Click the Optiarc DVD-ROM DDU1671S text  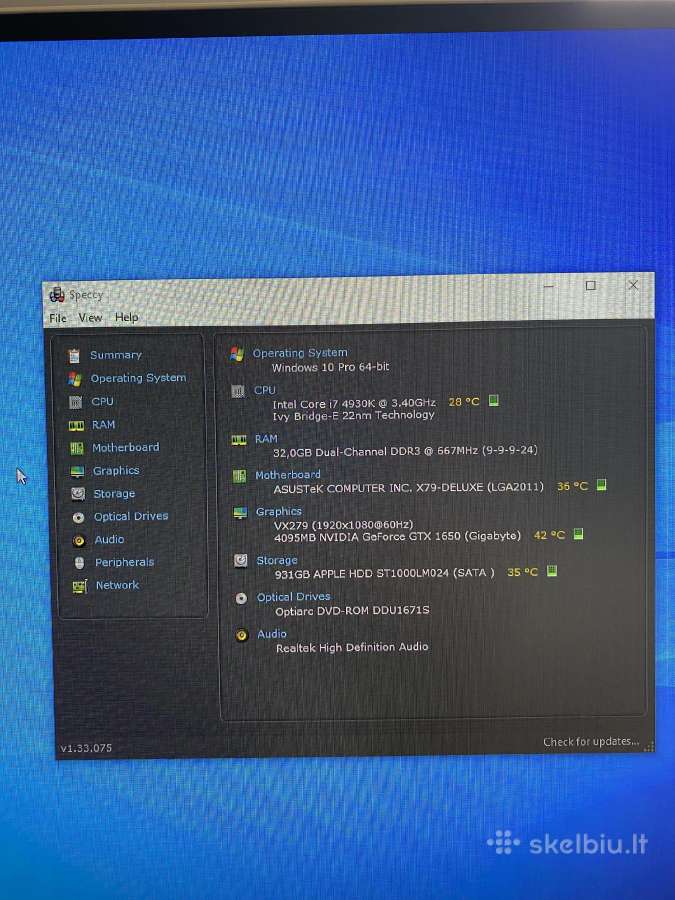pos(352,611)
